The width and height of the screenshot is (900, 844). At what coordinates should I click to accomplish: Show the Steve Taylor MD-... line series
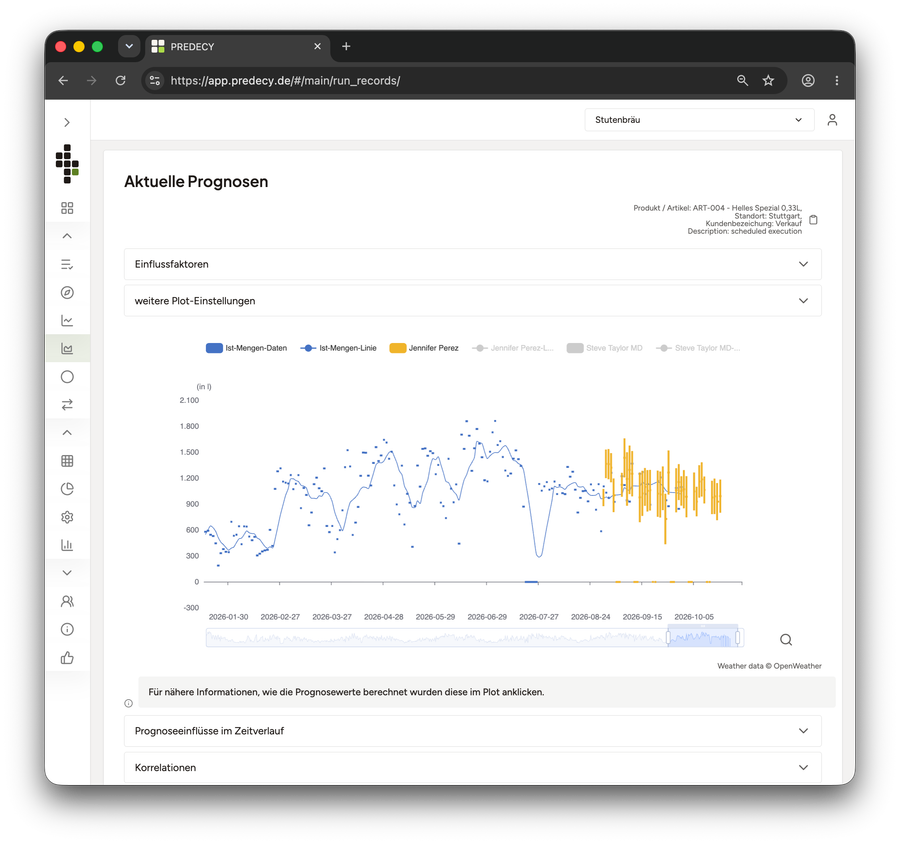pos(698,348)
